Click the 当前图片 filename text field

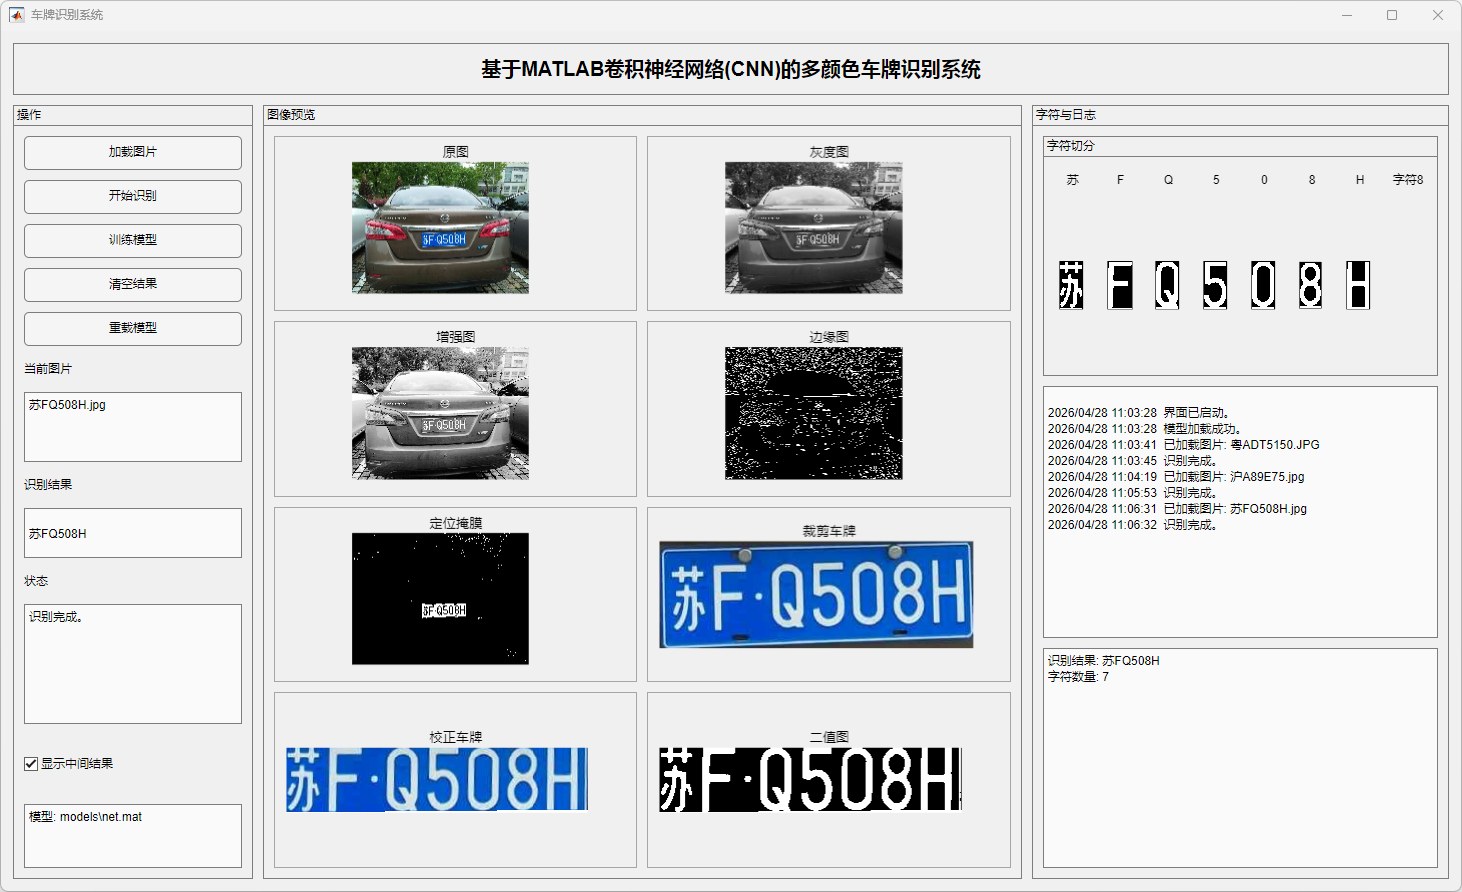133,426
